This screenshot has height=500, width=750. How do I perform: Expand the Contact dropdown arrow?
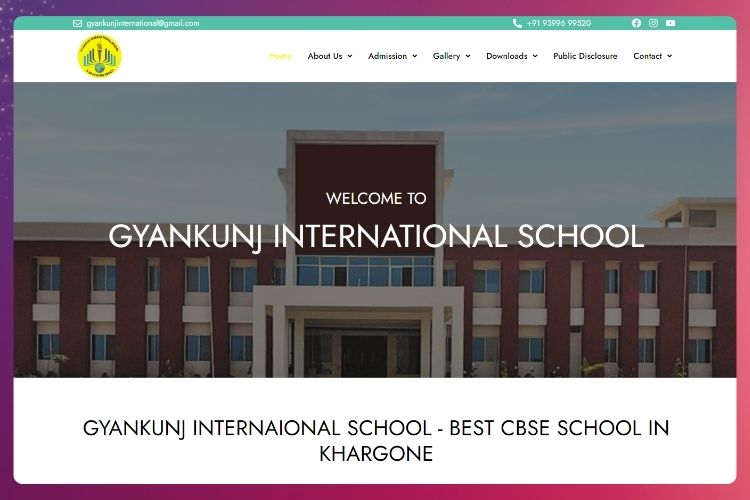670,56
